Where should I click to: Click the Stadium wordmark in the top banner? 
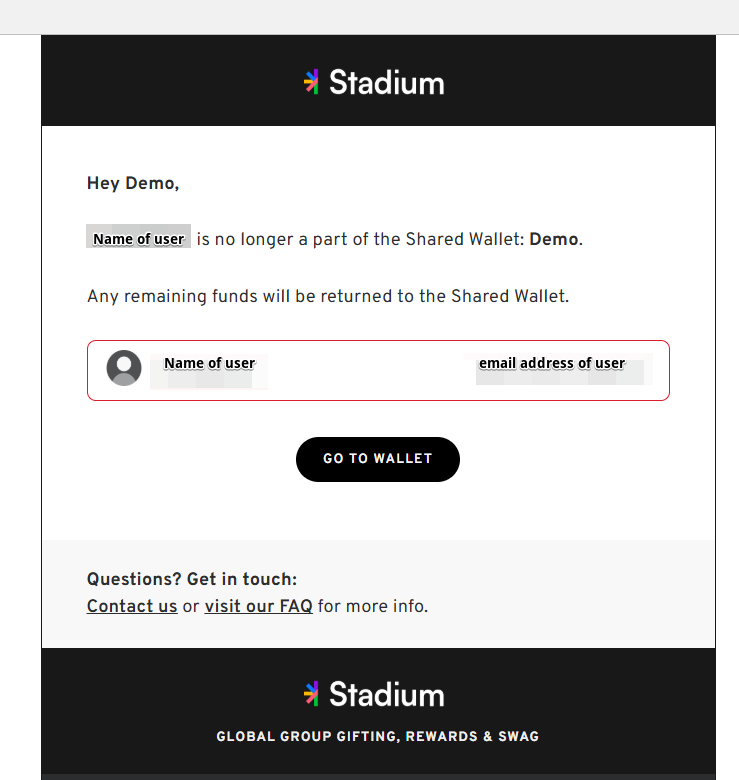point(386,83)
